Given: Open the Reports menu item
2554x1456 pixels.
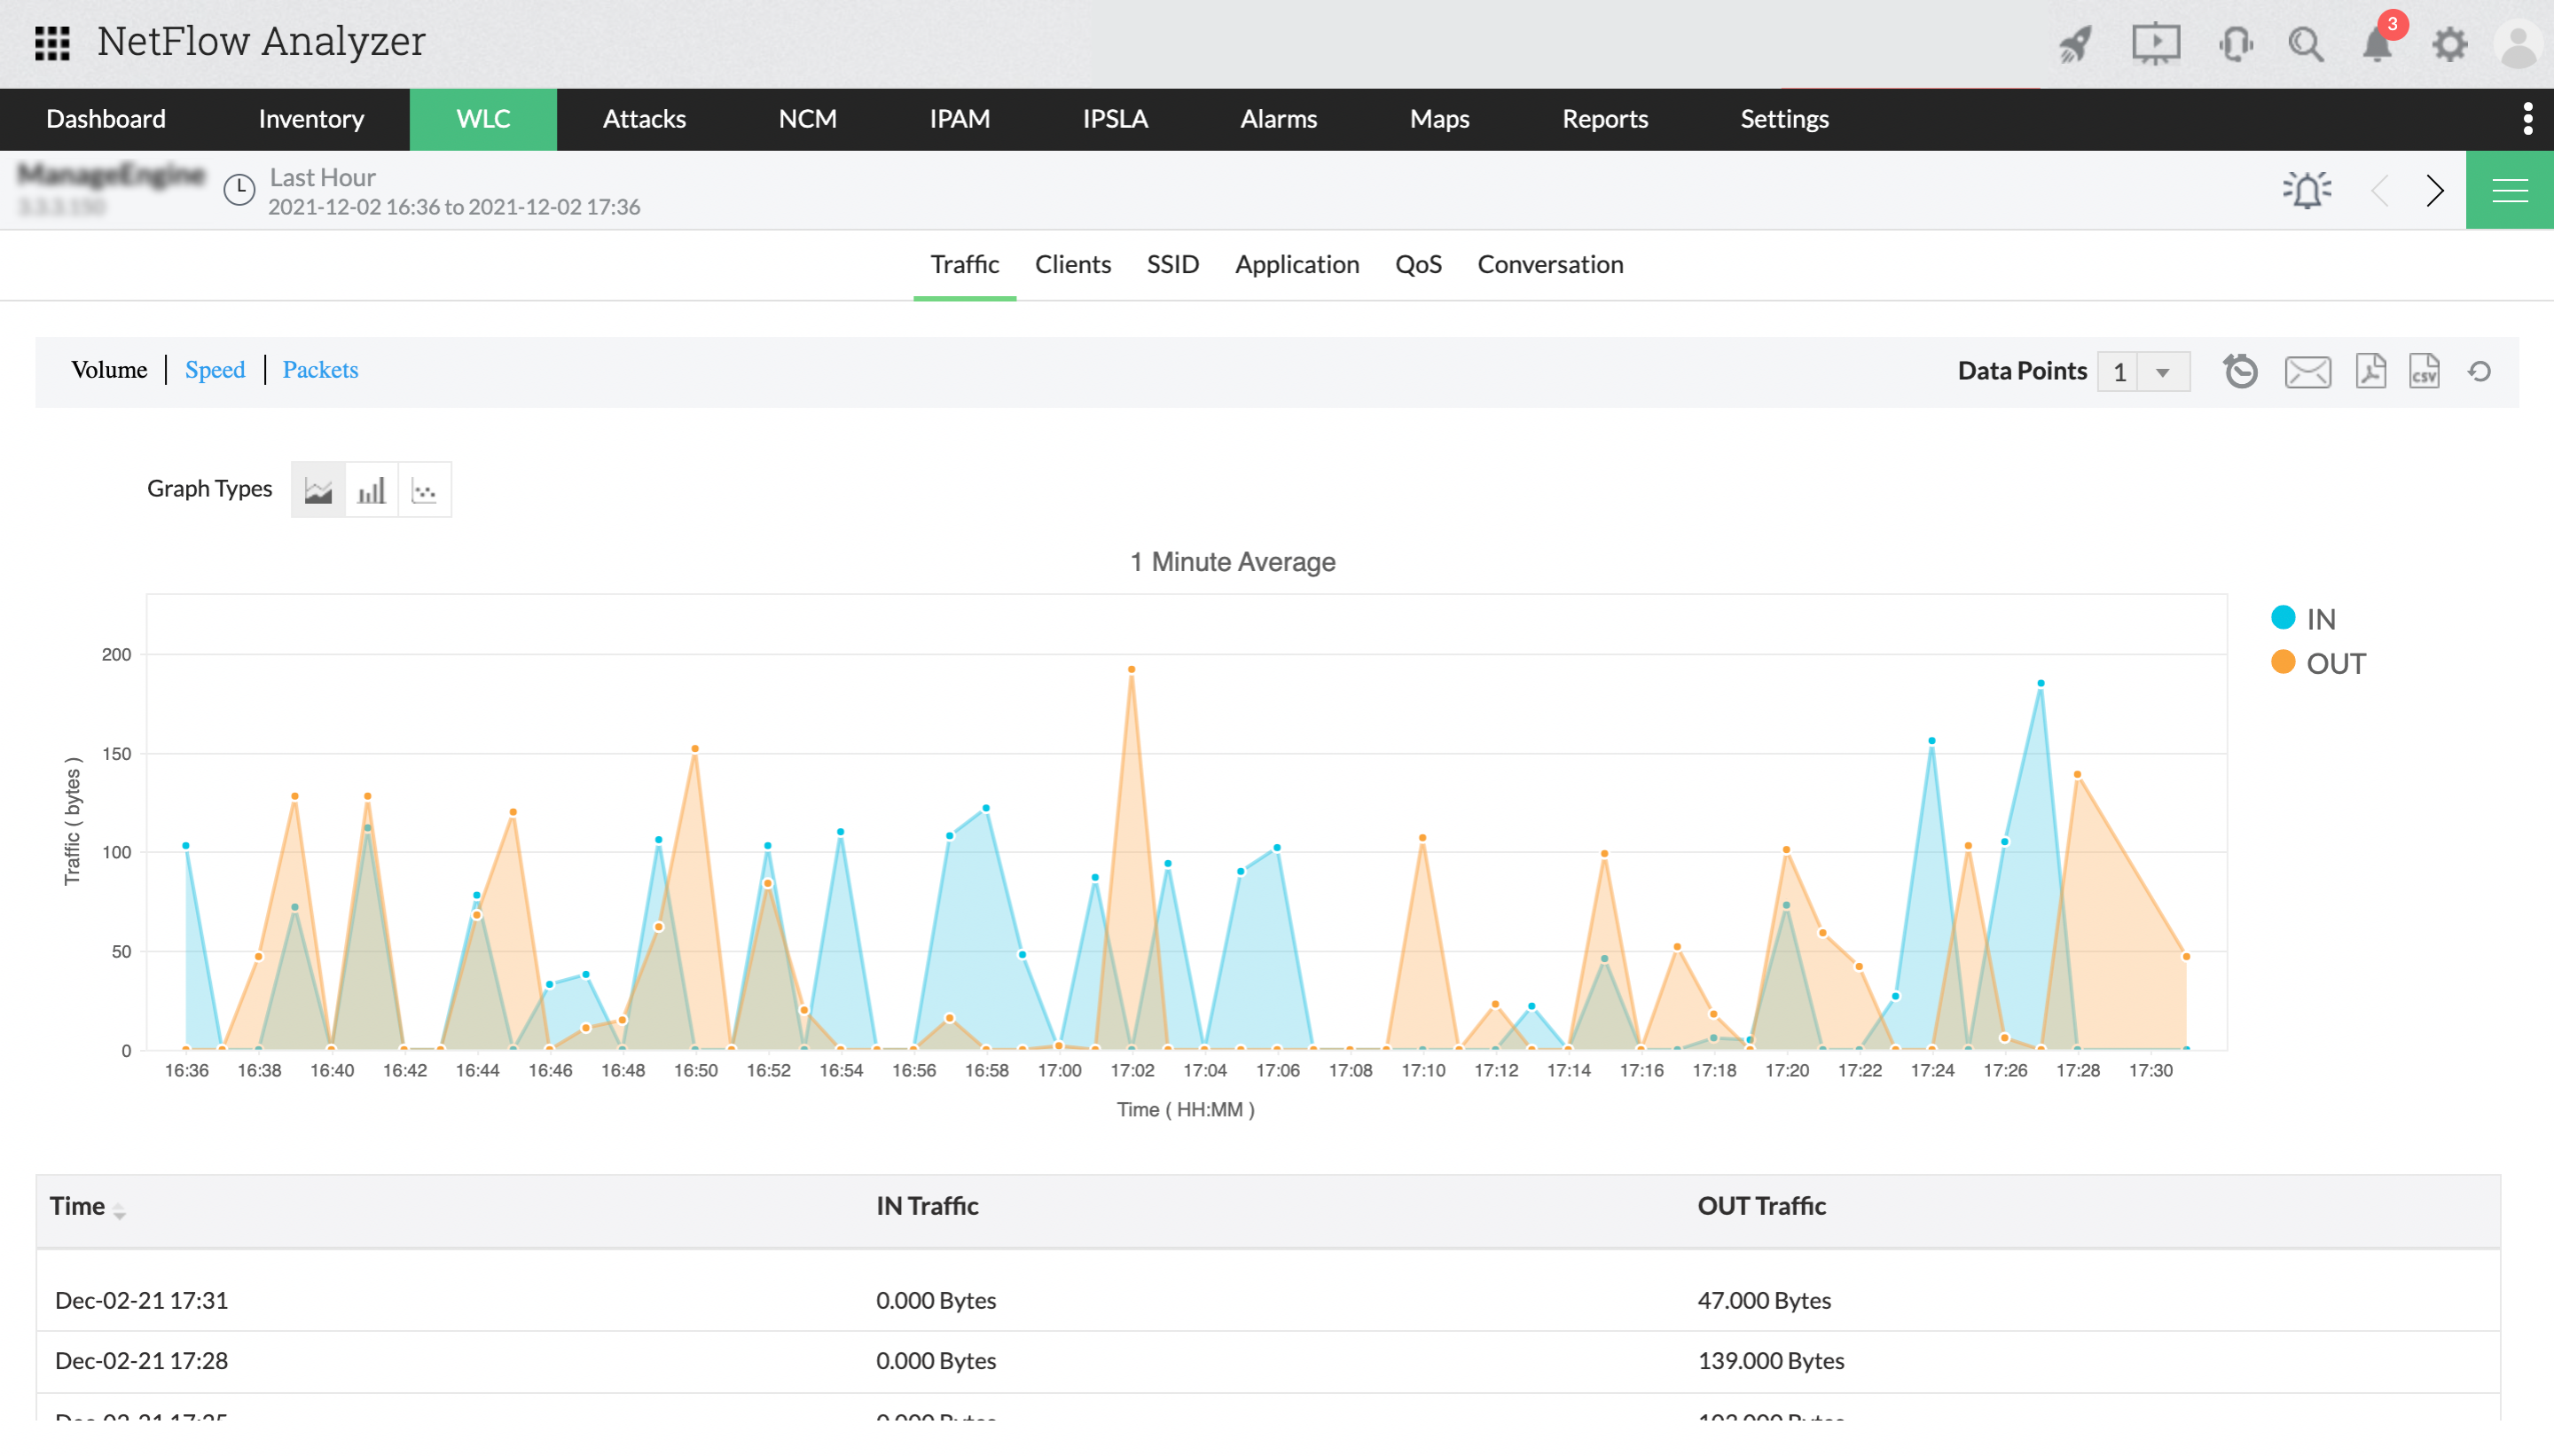Looking at the screenshot, I should [x=1604, y=119].
